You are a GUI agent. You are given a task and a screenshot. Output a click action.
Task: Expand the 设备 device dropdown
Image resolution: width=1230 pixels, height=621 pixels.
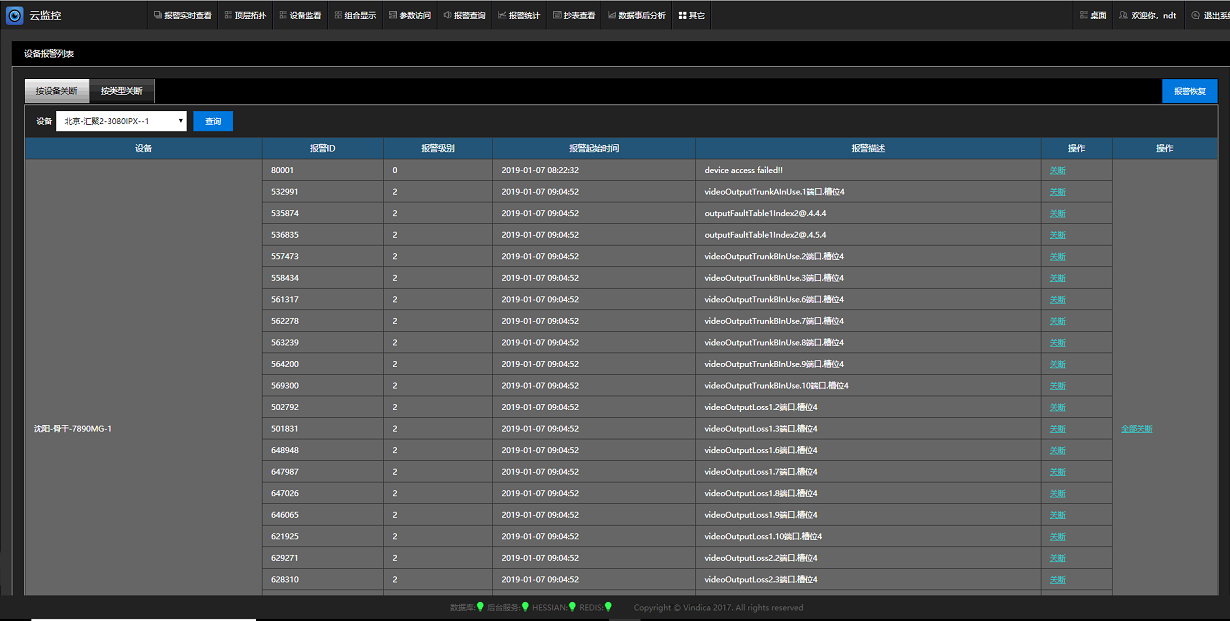(x=121, y=121)
